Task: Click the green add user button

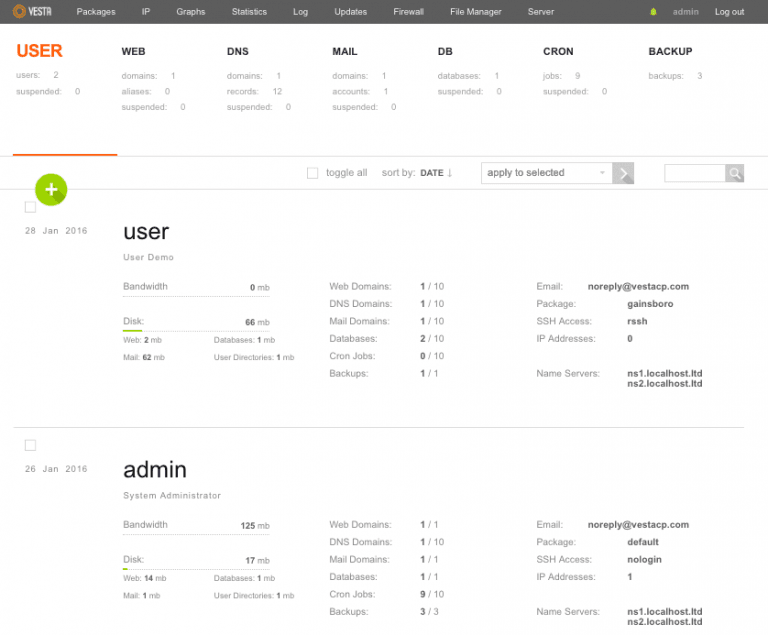Action: click(51, 190)
